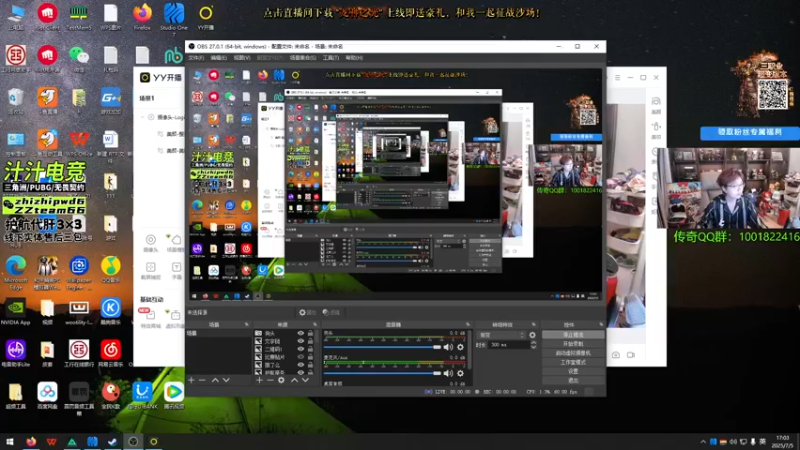Screen dimensions: 800x450
Task: Open the 视图(V) menu in OBS
Action: coord(241,58)
